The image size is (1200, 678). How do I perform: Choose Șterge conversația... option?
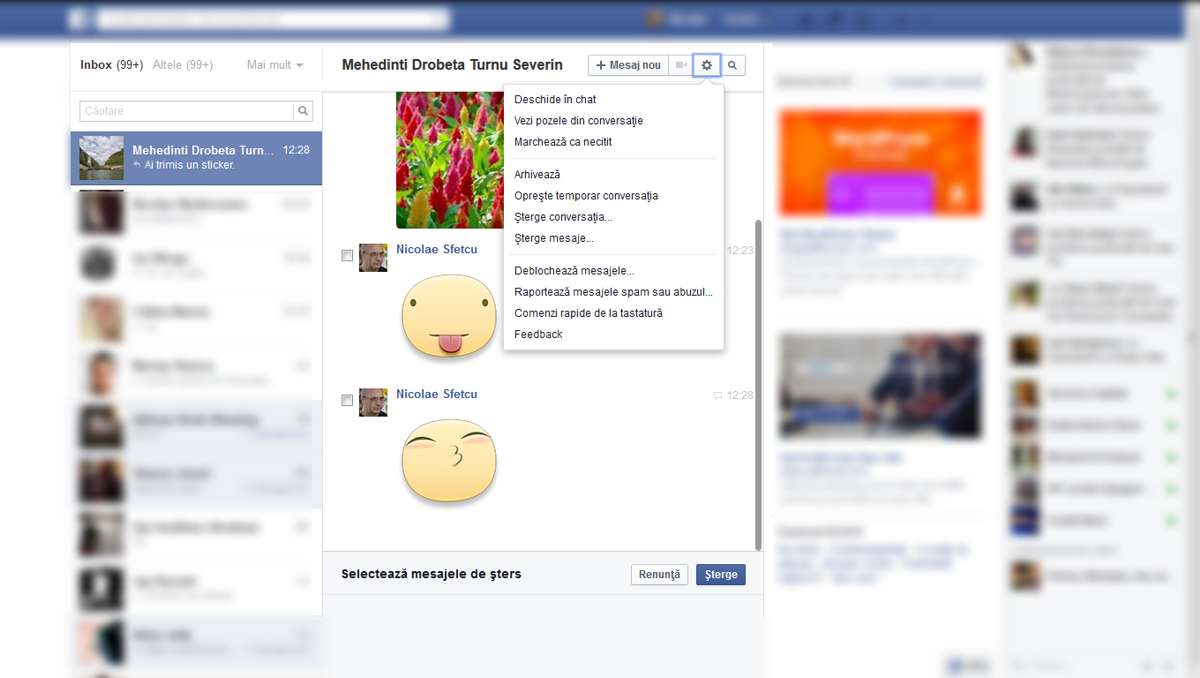[563, 217]
